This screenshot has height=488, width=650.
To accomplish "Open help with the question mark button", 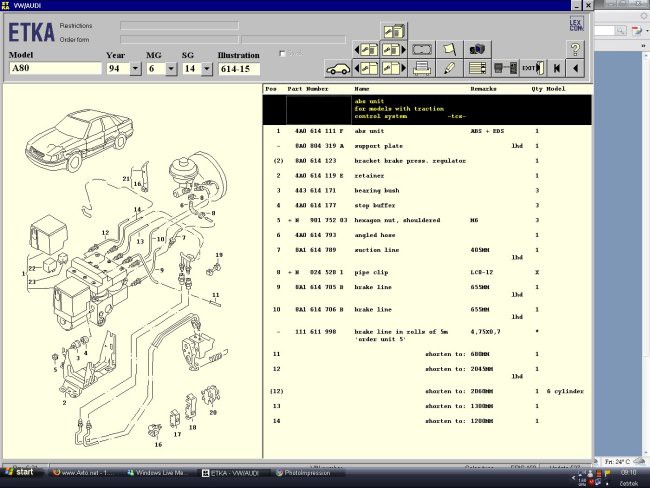I will [575, 50].
